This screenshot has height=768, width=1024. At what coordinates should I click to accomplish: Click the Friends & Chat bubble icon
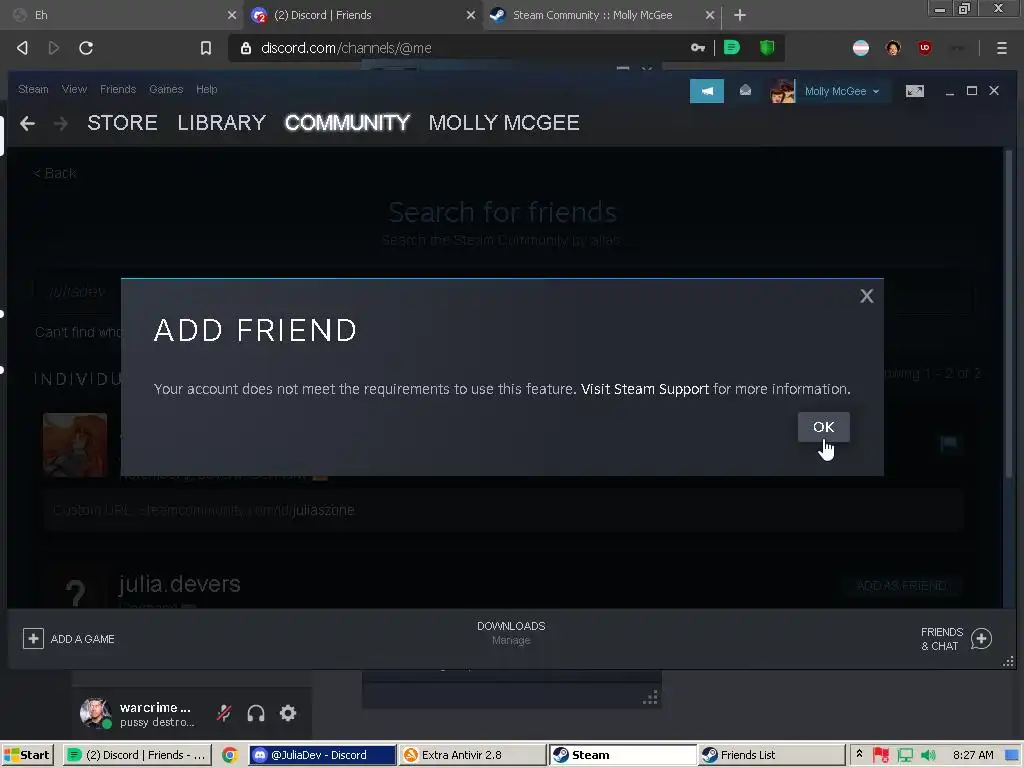point(981,639)
